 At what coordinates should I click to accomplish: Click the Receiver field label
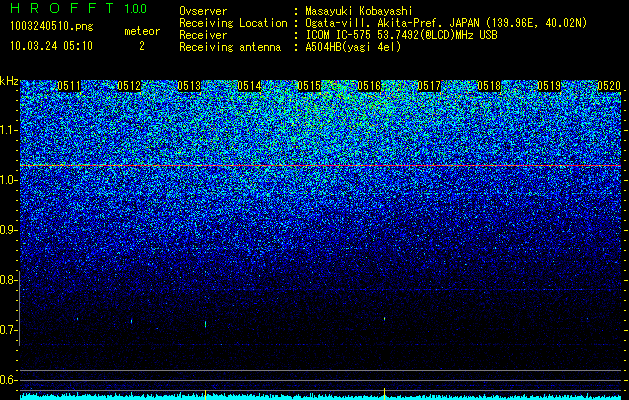tap(203, 35)
